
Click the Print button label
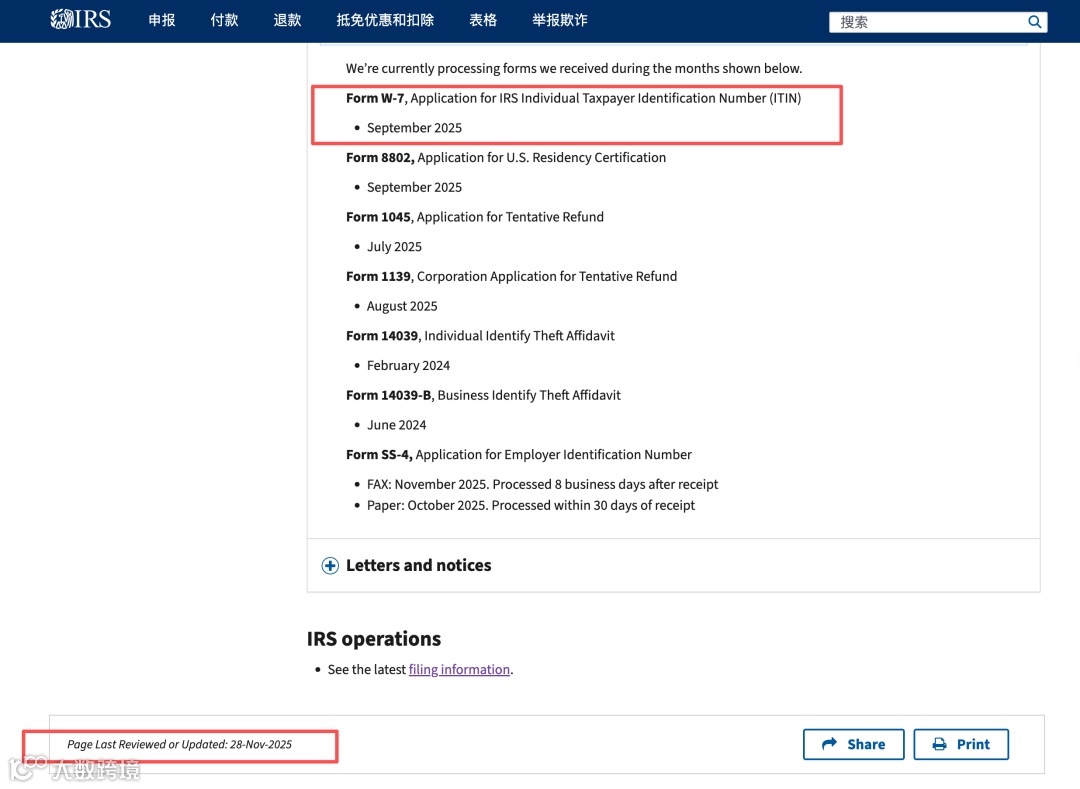(x=973, y=744)
